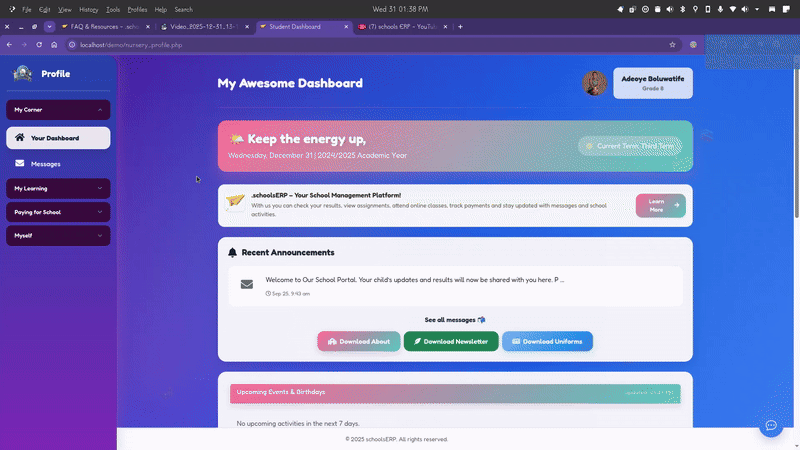Screen dimensions: 800x450
Task: Go to browser home using the home icon
Action: pyautogui.click(x=55, y=45)
